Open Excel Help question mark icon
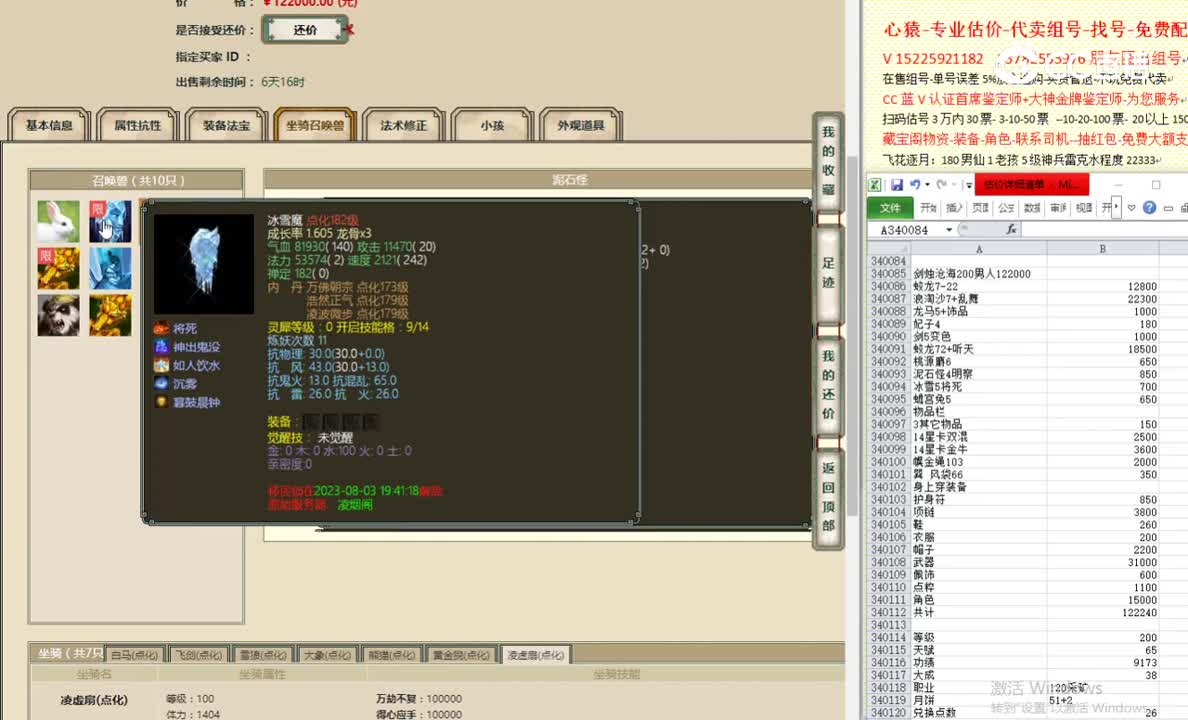1188x720 pixels. [x=1147, y=208]
